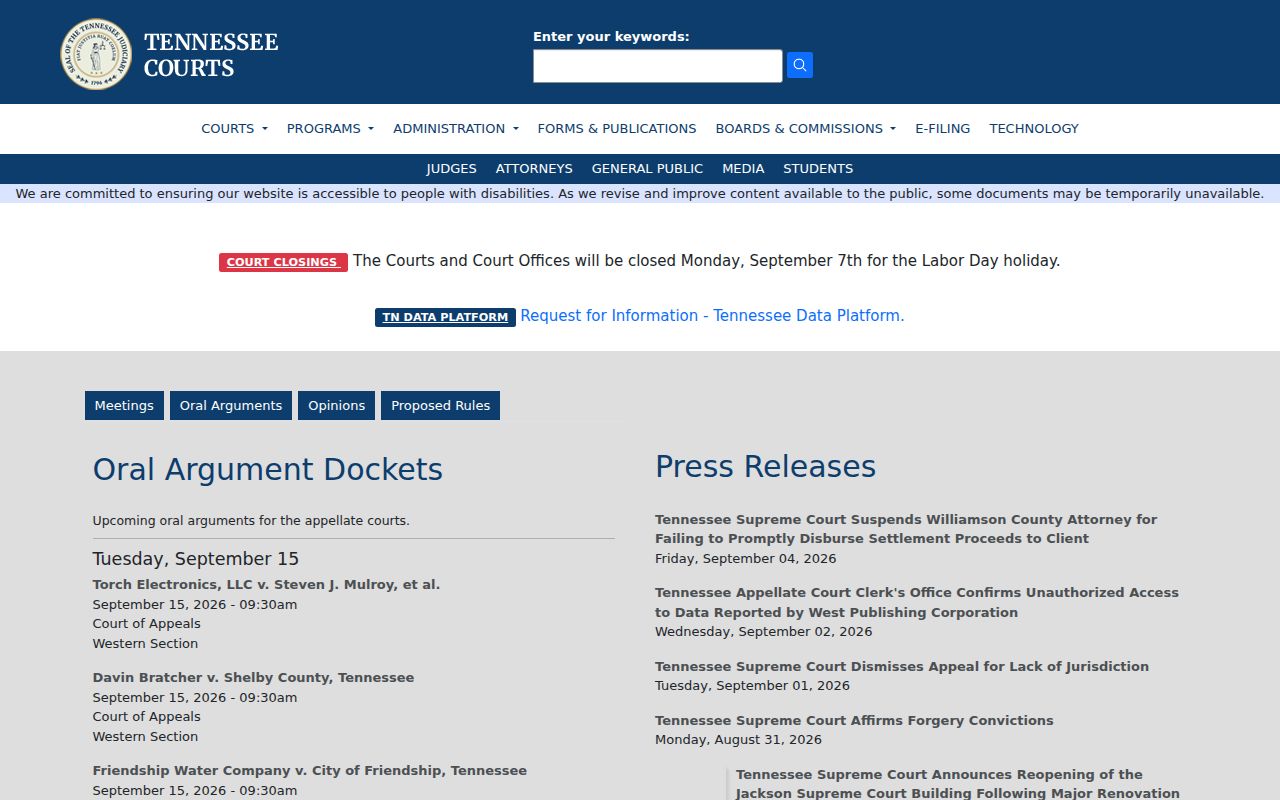Click the Tennessee Judiciary seal logo
The height and width of the screenshot is (800, 1280).
point(96,54)
